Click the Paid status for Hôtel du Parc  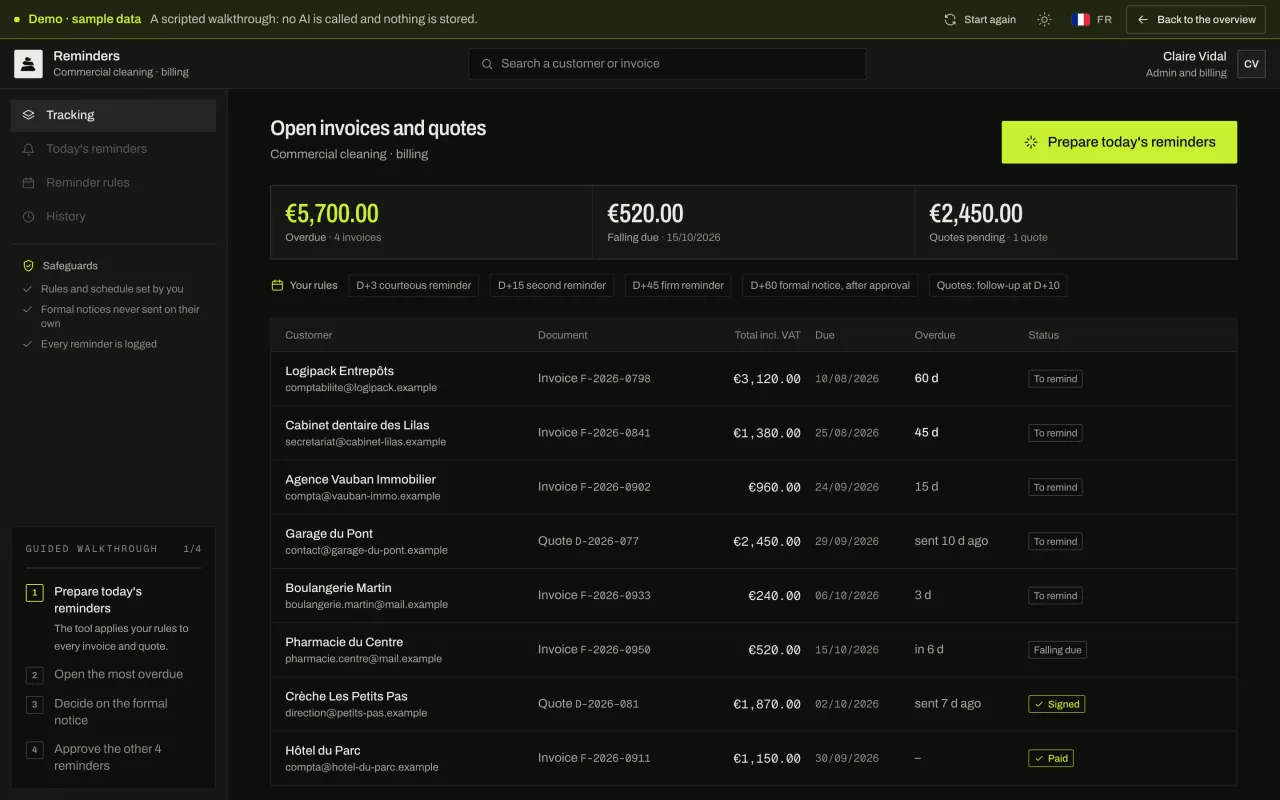pyautogui.click(x=1051, y=758)
